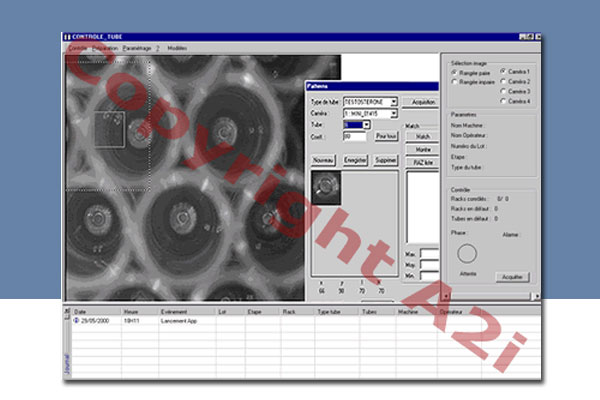Viewport: 600px width, 400px height.
Task: Choose the Caméra 1 radio option
Action: coord(502,72)
